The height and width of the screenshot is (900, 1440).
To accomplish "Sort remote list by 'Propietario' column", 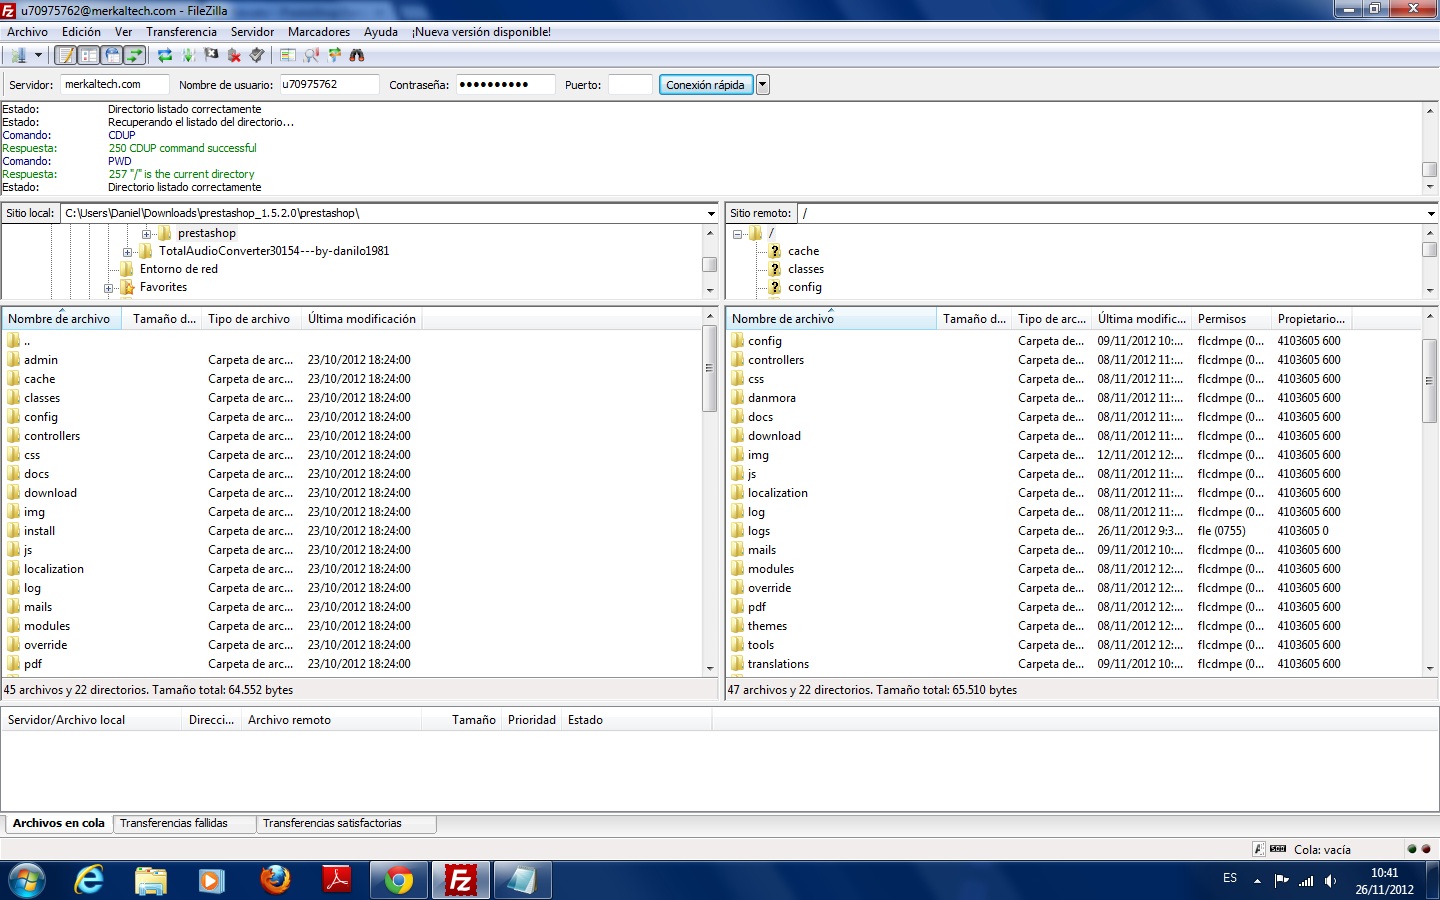I will click(x=1311, y=319).
